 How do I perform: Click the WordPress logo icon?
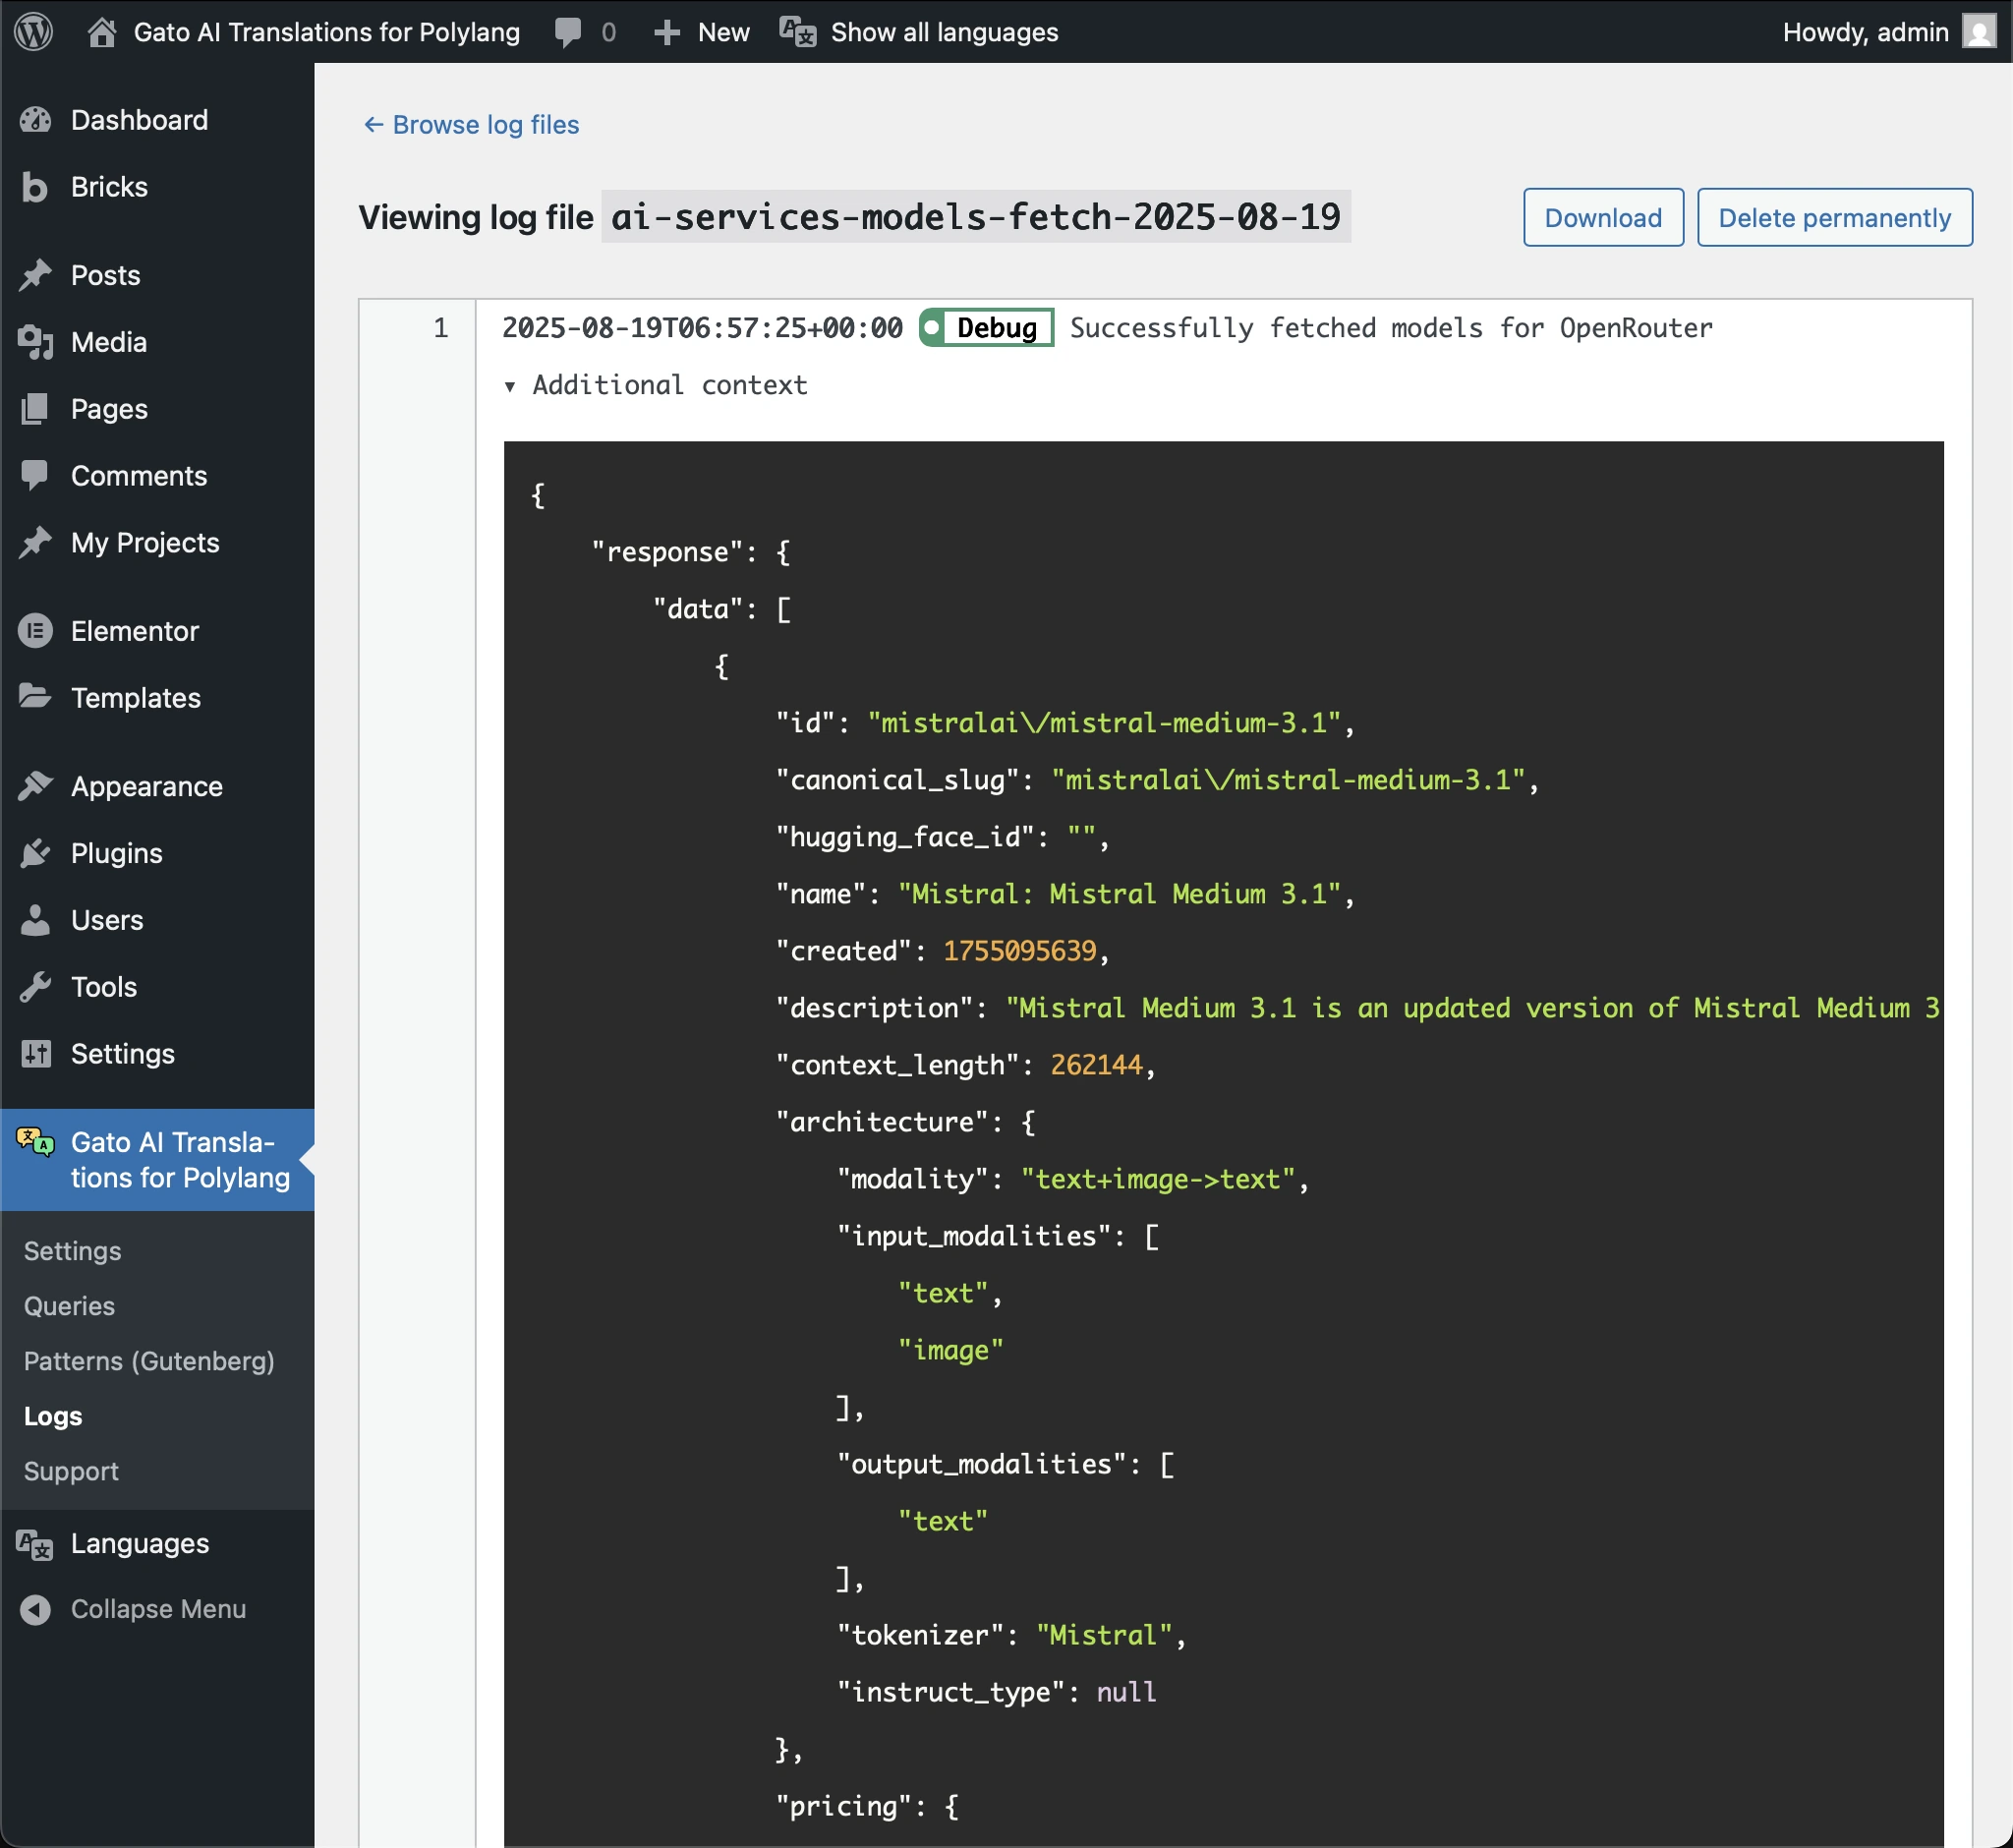click(33, 32)
